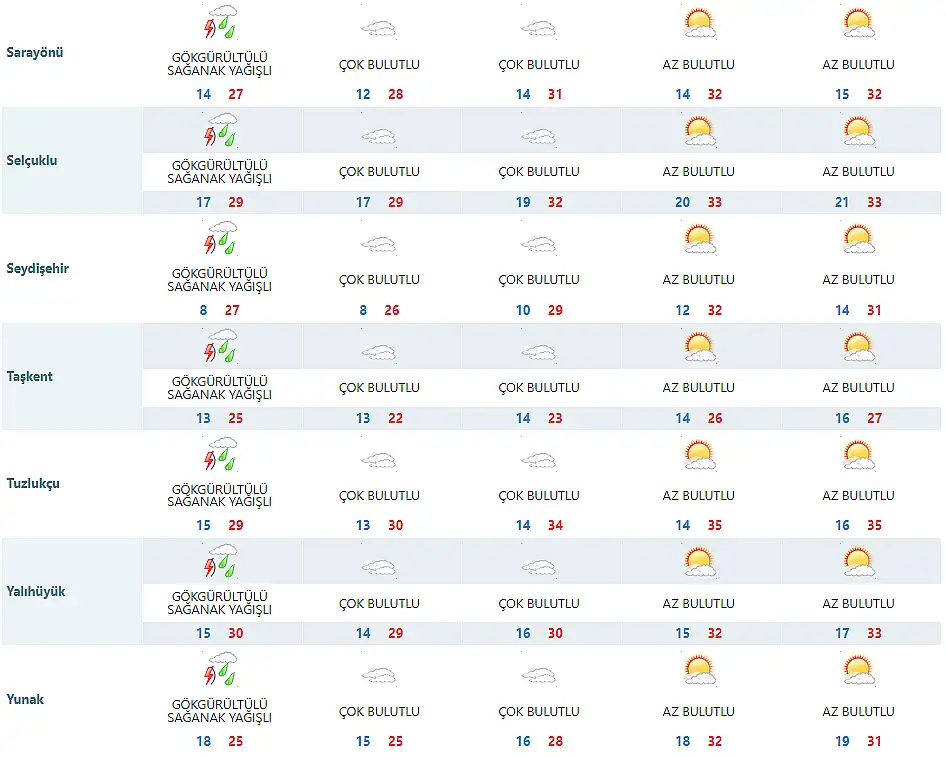The height and width of the screenshot is (757, 946).
Task: Select Yunak's overcast cloud icon above 16 / 28
Action: [x=539, y=676]
